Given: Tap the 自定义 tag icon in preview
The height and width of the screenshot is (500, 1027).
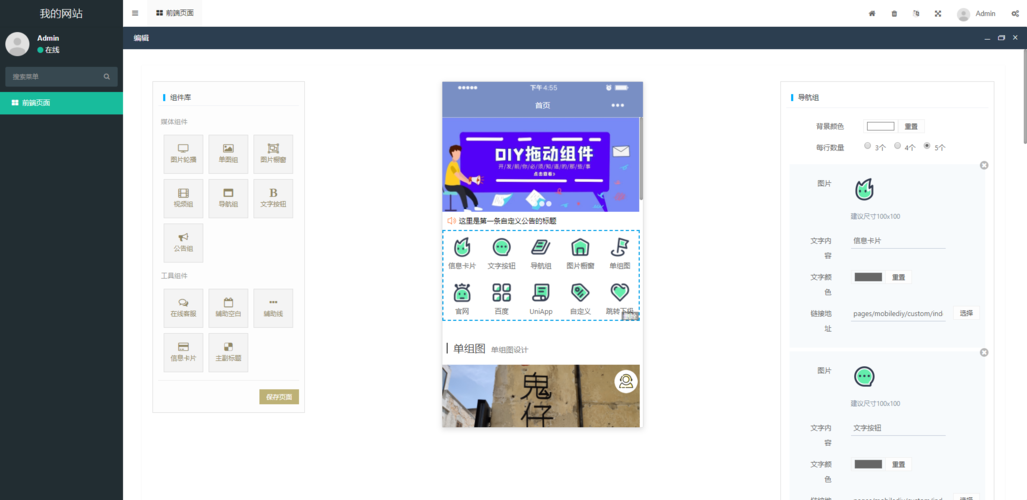Looking at the screenshot, I should 580,292.
